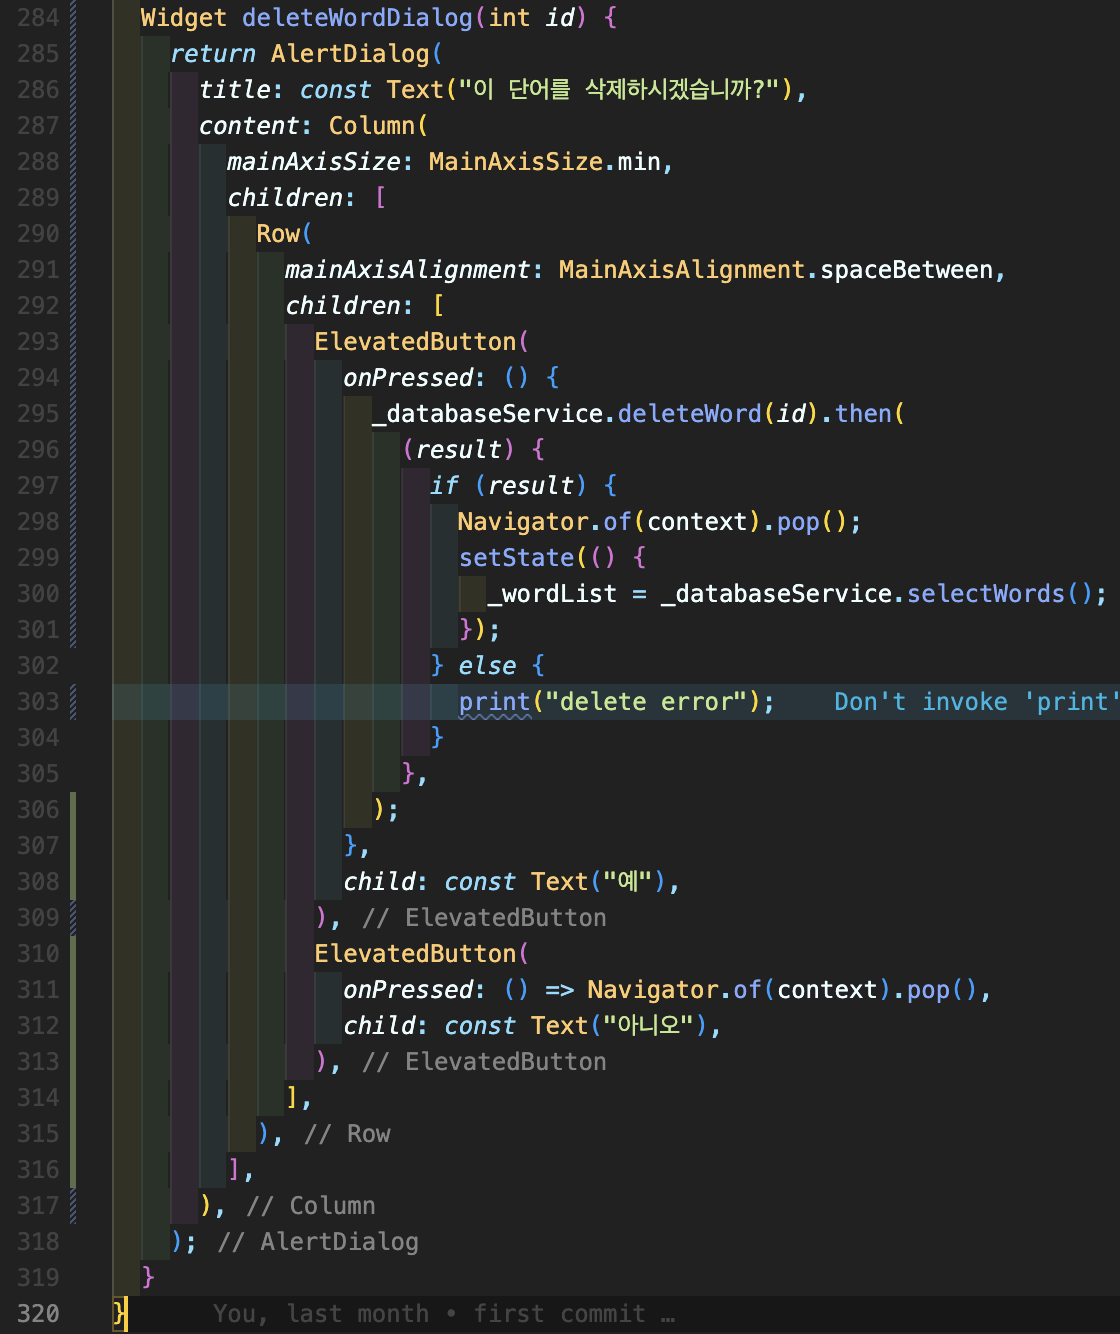
Task: Click line number 320 in the gutter
Action: pos(38,1314)
